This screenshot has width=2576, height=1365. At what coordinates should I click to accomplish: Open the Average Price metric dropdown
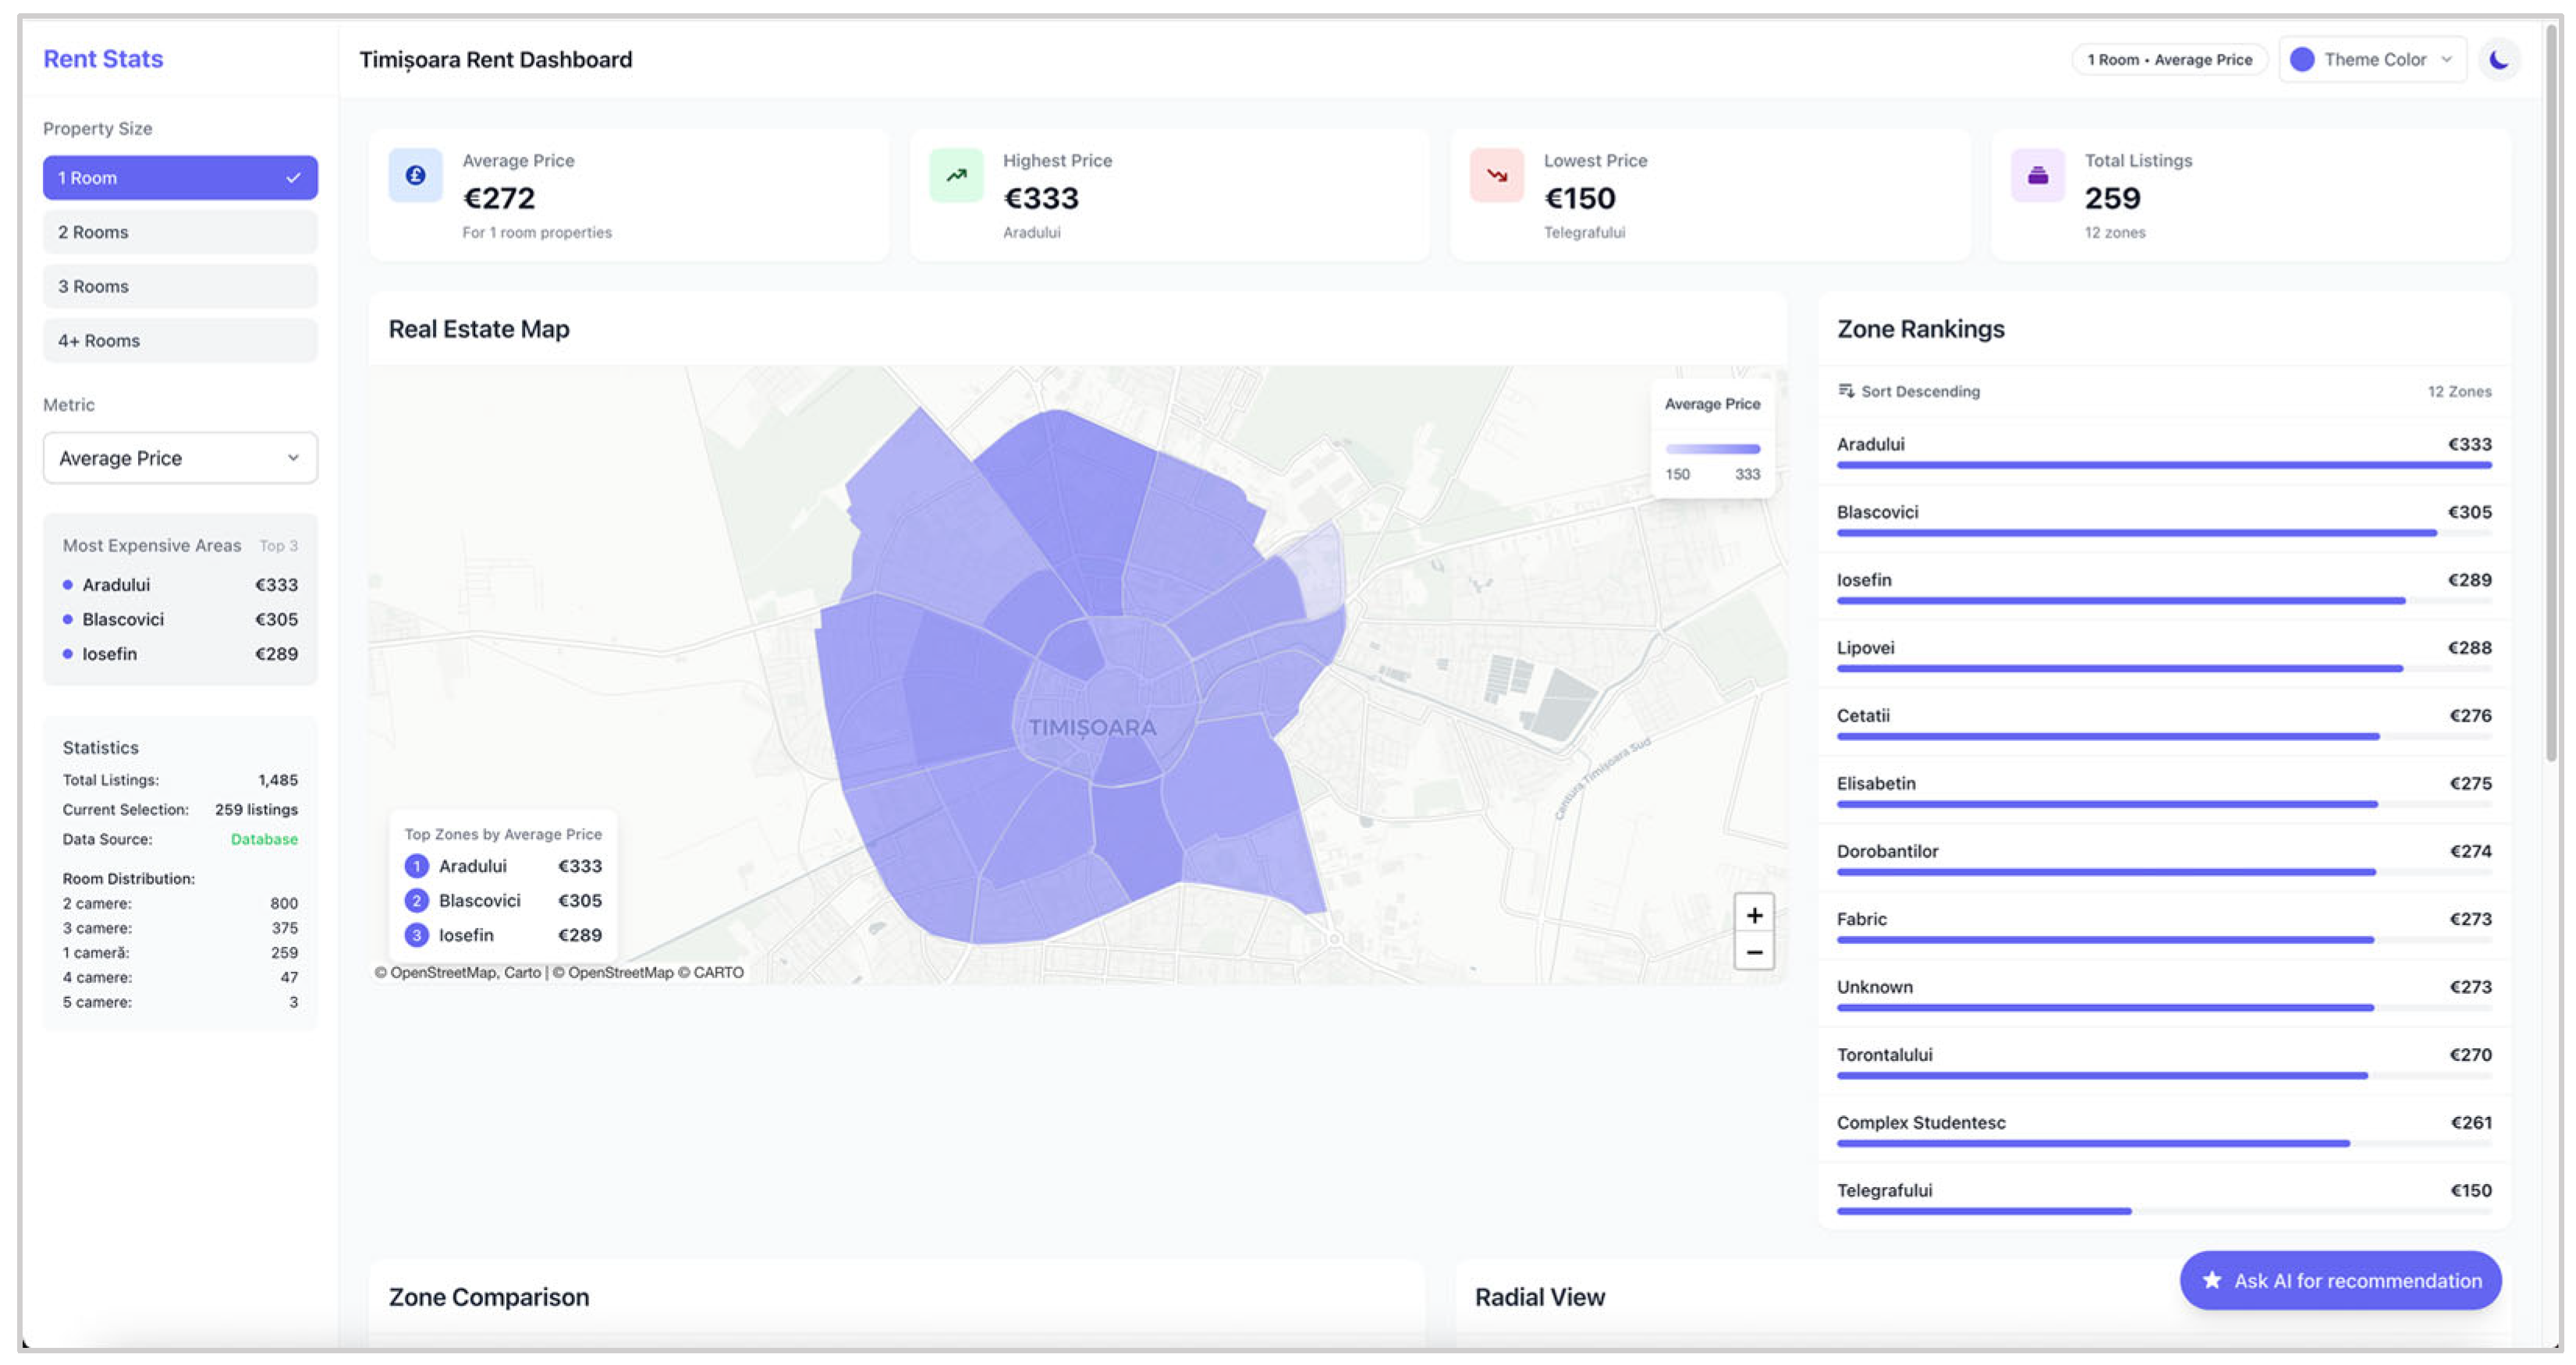(180, 458)
